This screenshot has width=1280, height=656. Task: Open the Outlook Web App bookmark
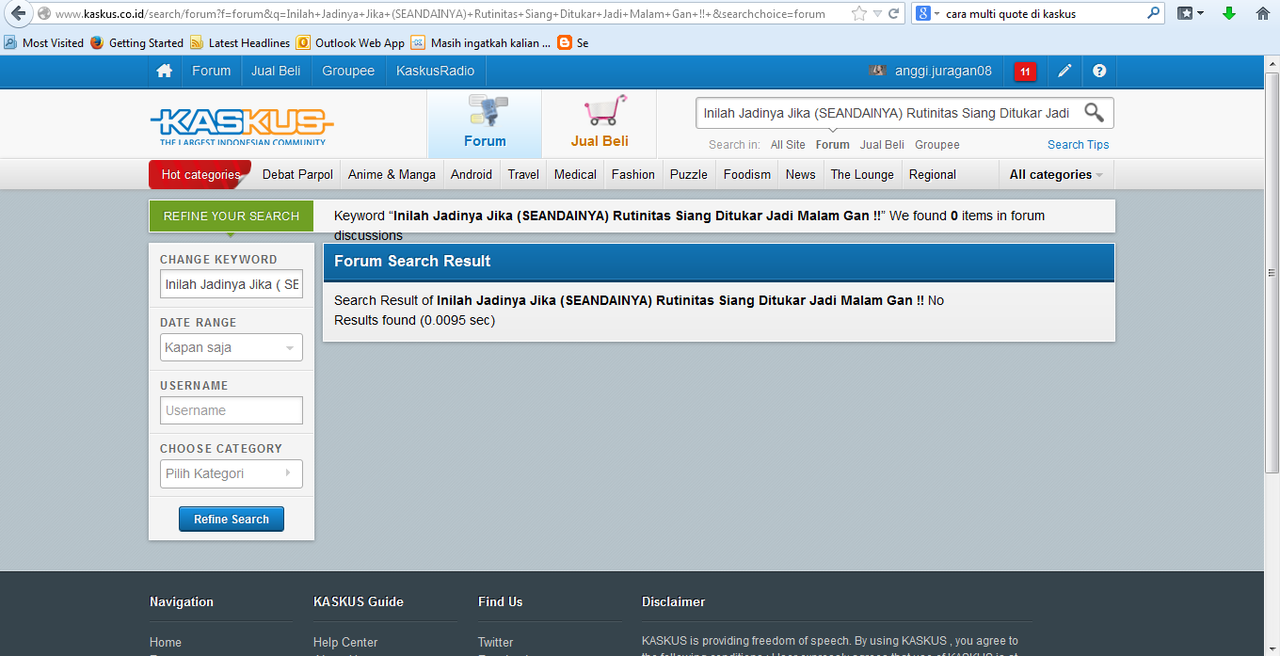350,43
